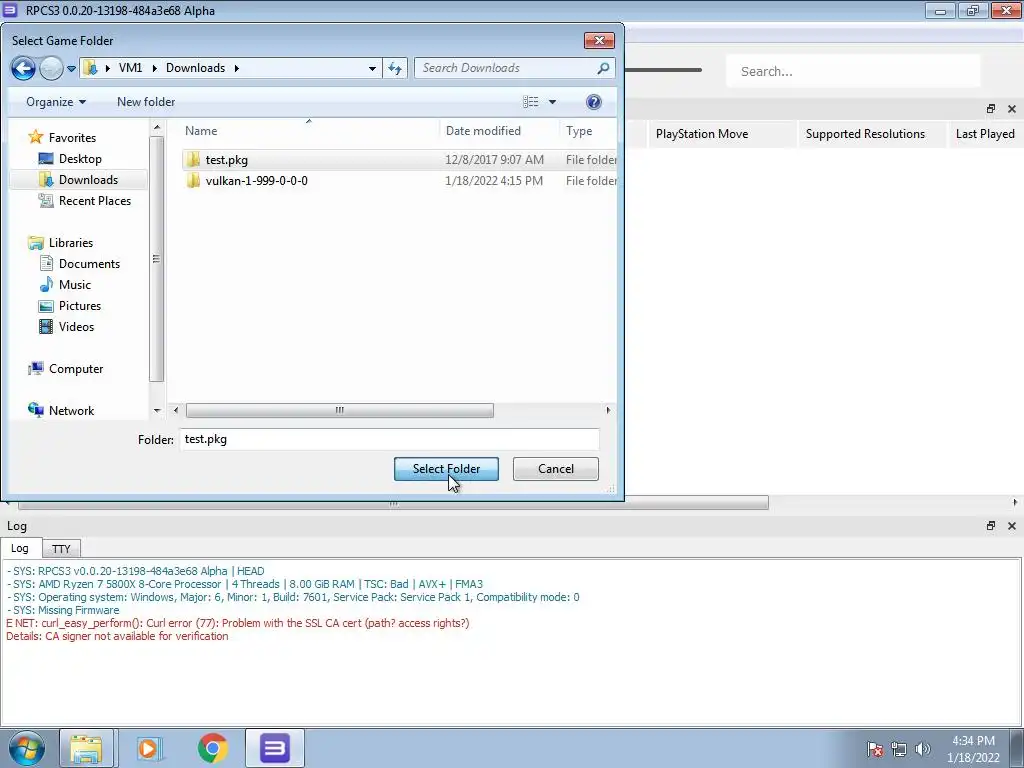Open the Windows Start menu
The height and width of the screenshot is (768, 1024).
pos(27,748)
